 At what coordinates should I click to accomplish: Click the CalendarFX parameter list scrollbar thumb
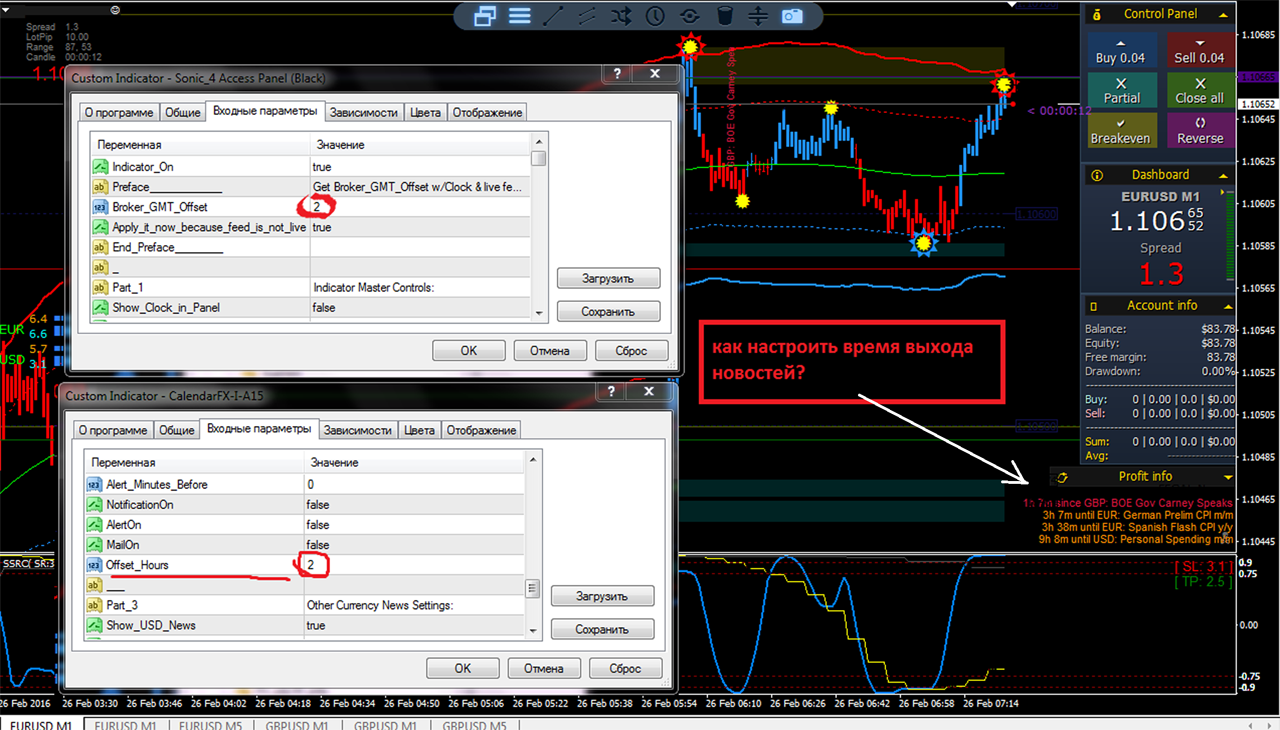tap(533, 589)
